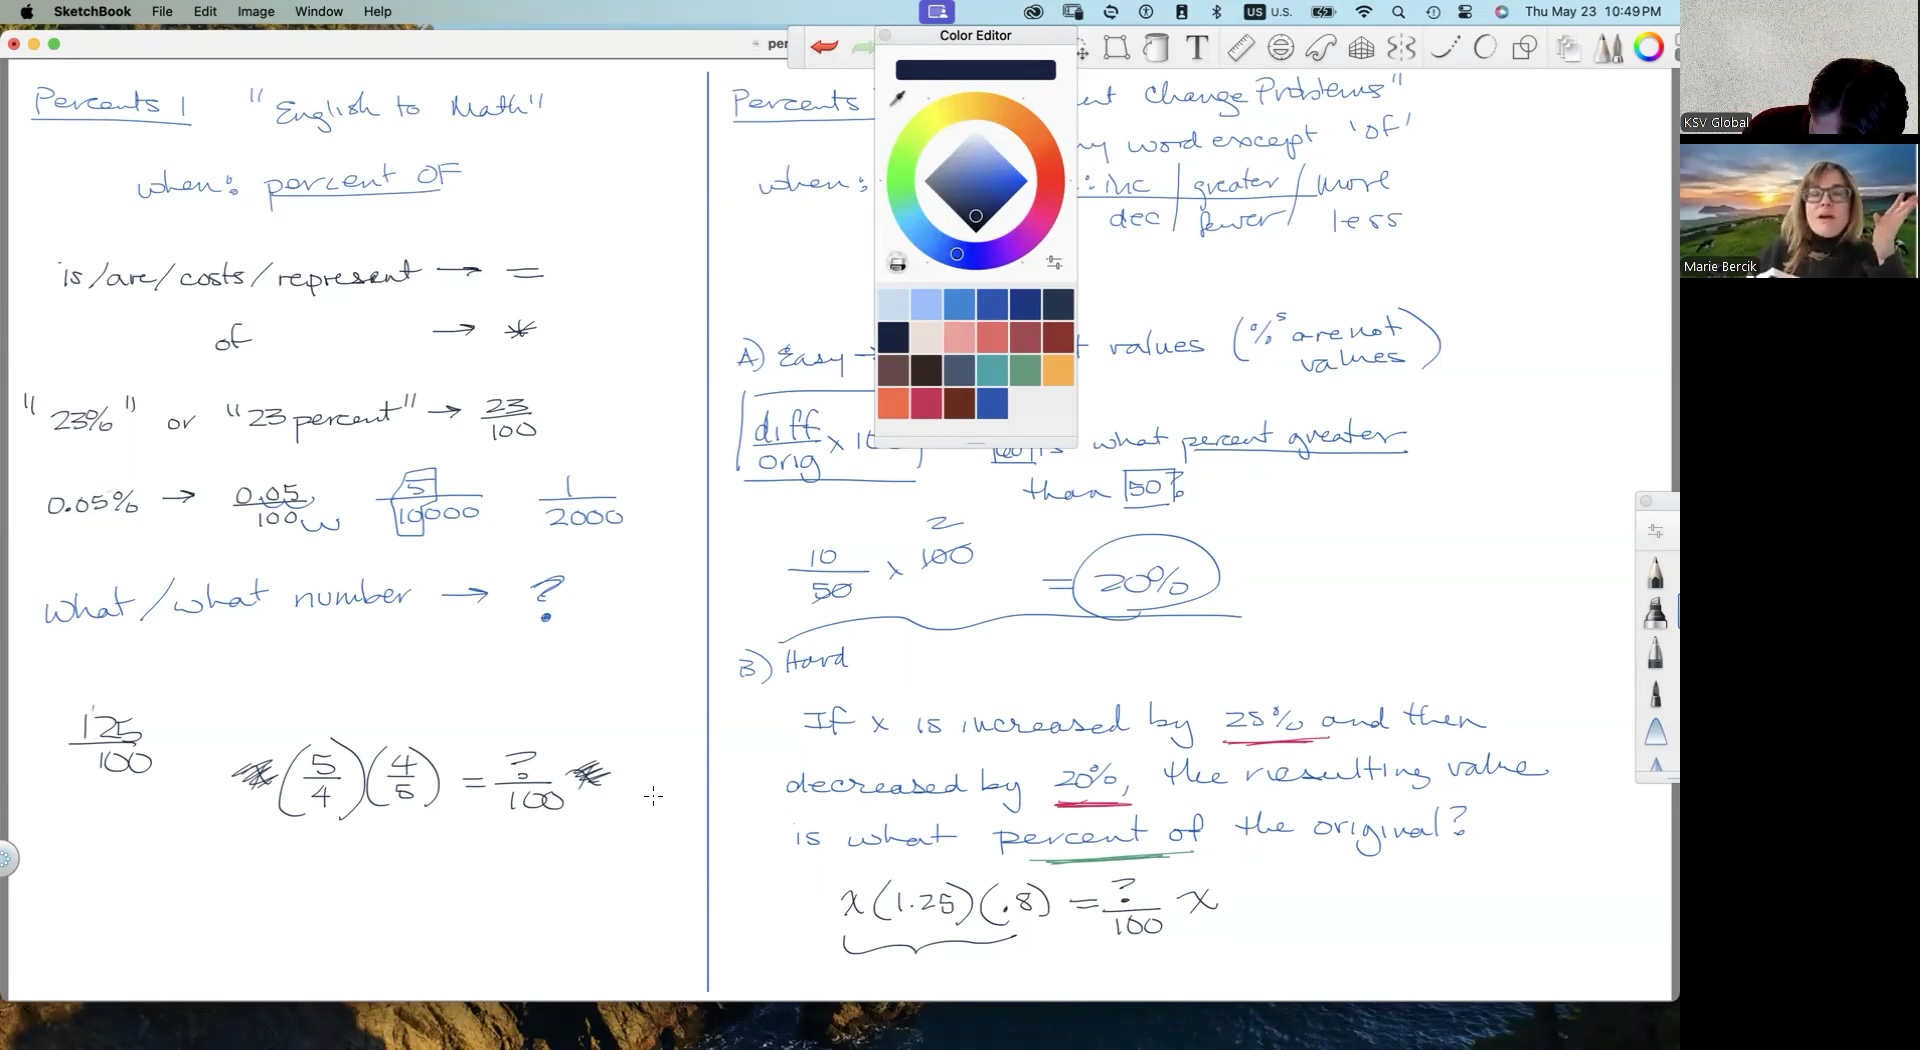Open Control Center in menu bar
The width and height of the screenshot is (1920, 1050).
[x=1466, y=11]
